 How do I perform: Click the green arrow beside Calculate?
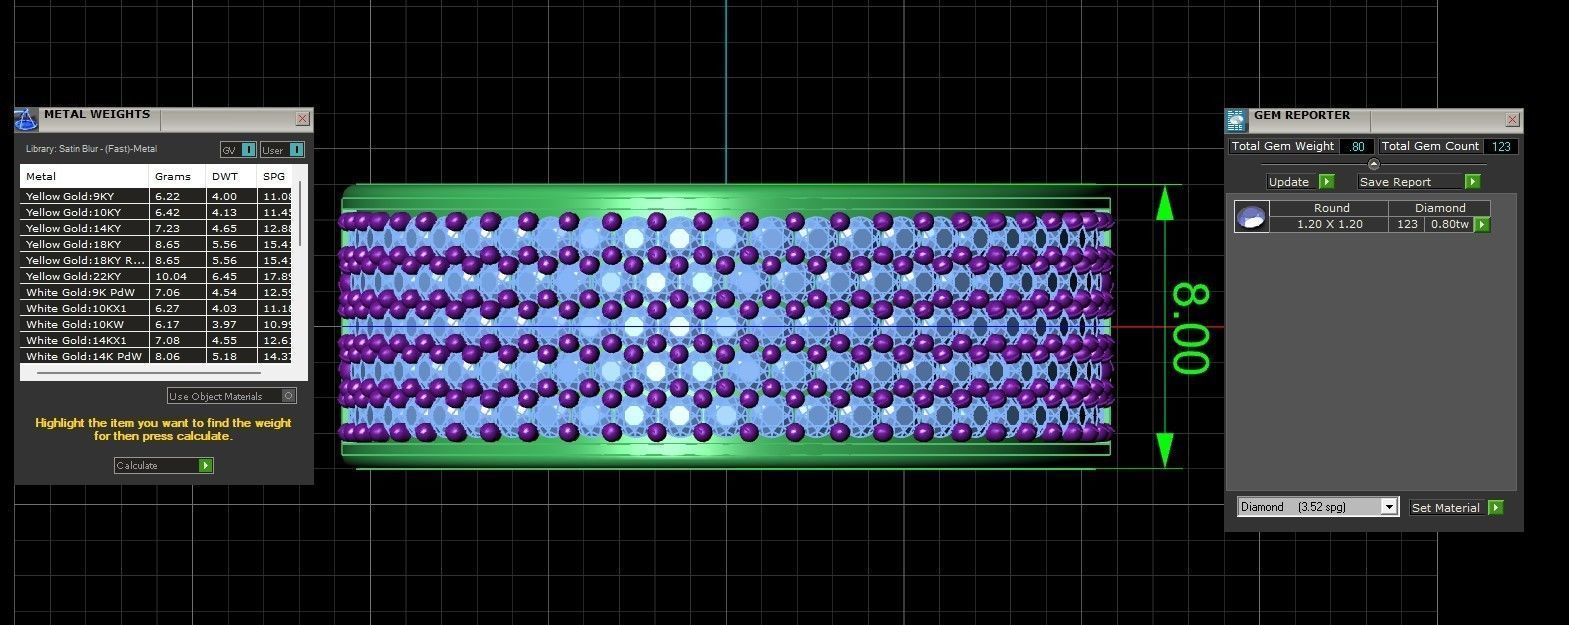pyautogui.click(x=206, y=466)
